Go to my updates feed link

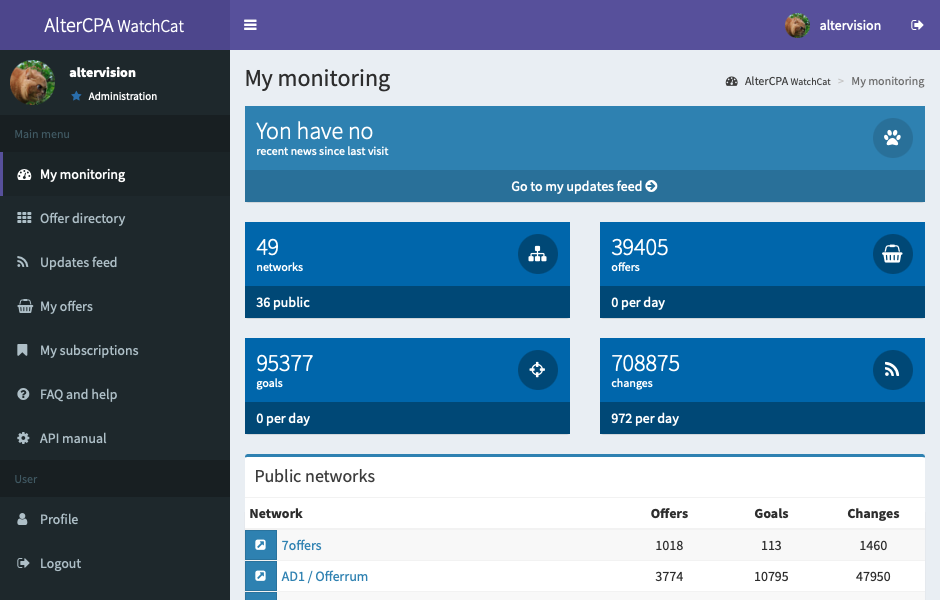pos(585,186)
